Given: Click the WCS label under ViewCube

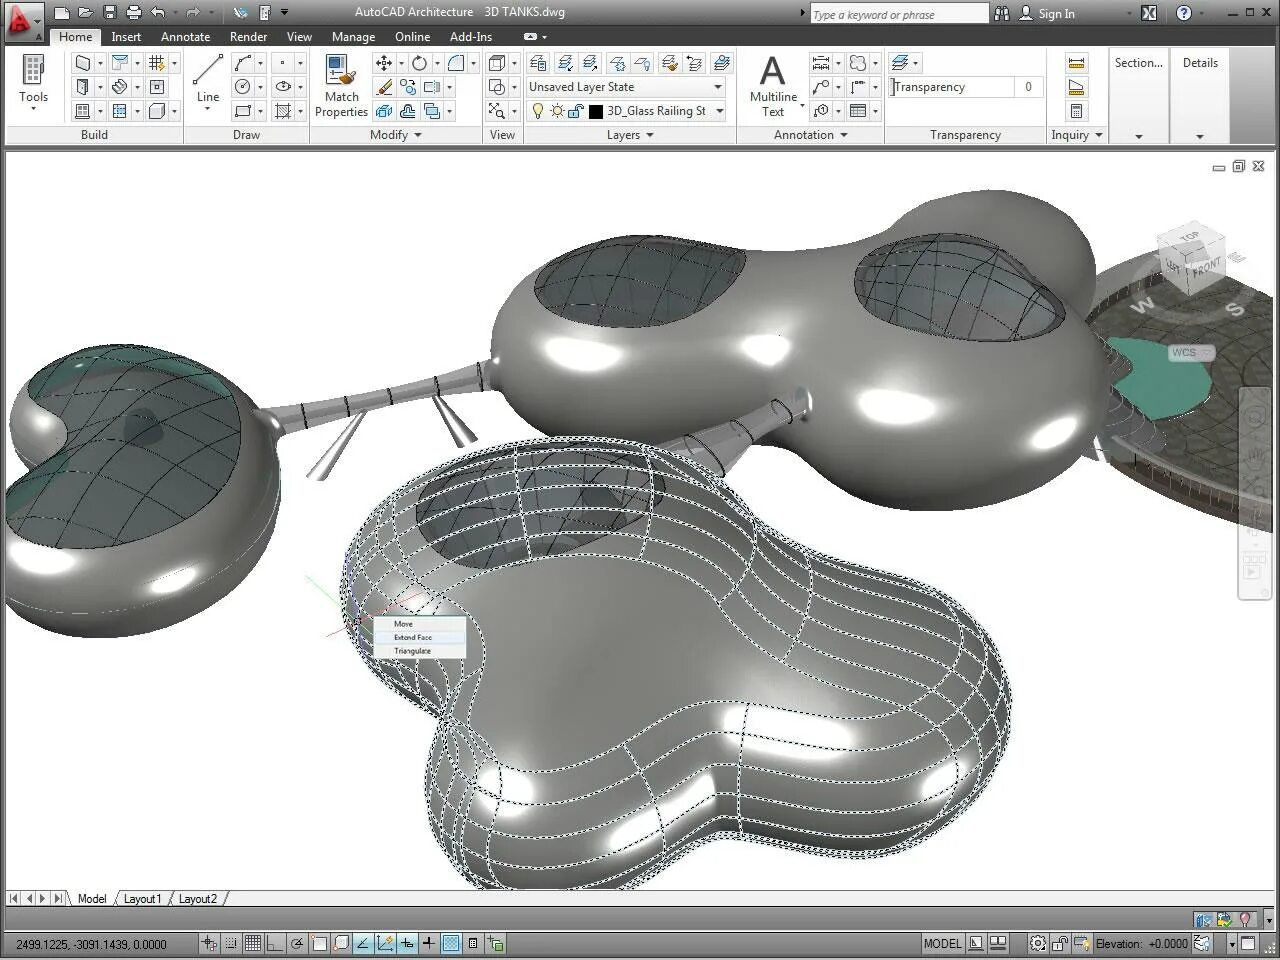Looking at the screenshot, I should pos(1190,352).
